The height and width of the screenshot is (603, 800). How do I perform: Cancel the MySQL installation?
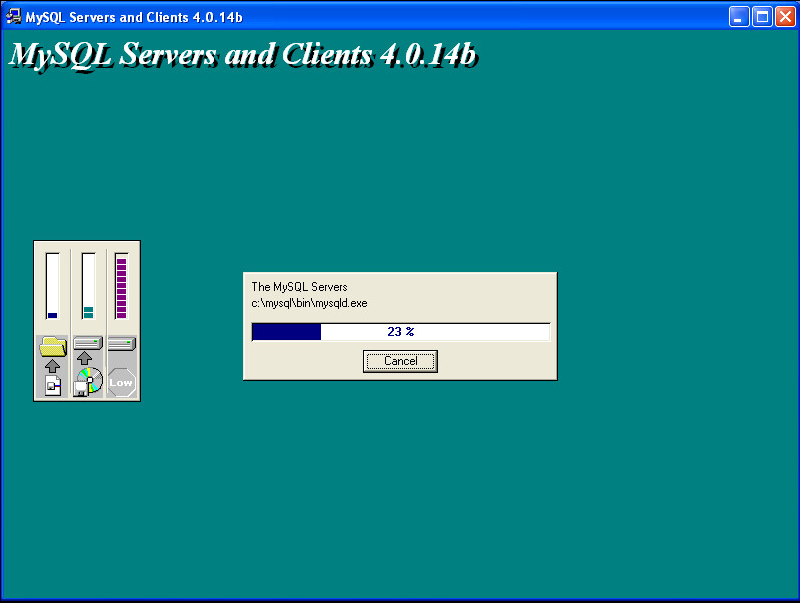[400, 361]
